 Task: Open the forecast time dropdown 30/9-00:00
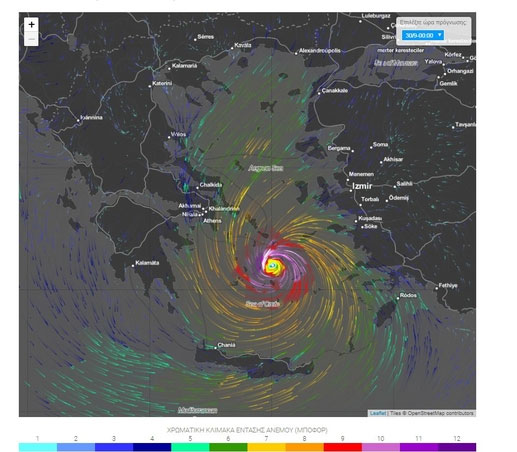[x=423, y=35]
